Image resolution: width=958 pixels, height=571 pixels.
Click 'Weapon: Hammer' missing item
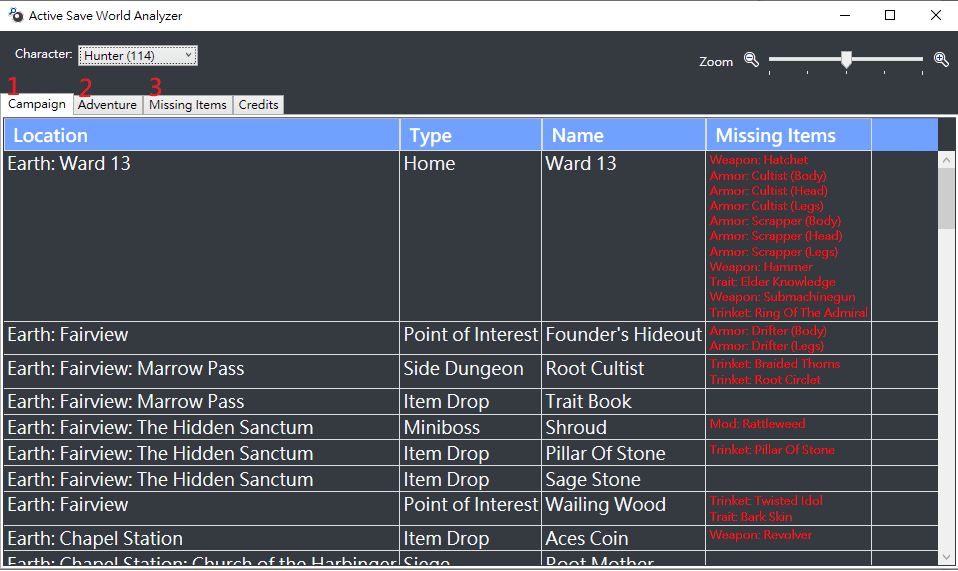(761, 267)
